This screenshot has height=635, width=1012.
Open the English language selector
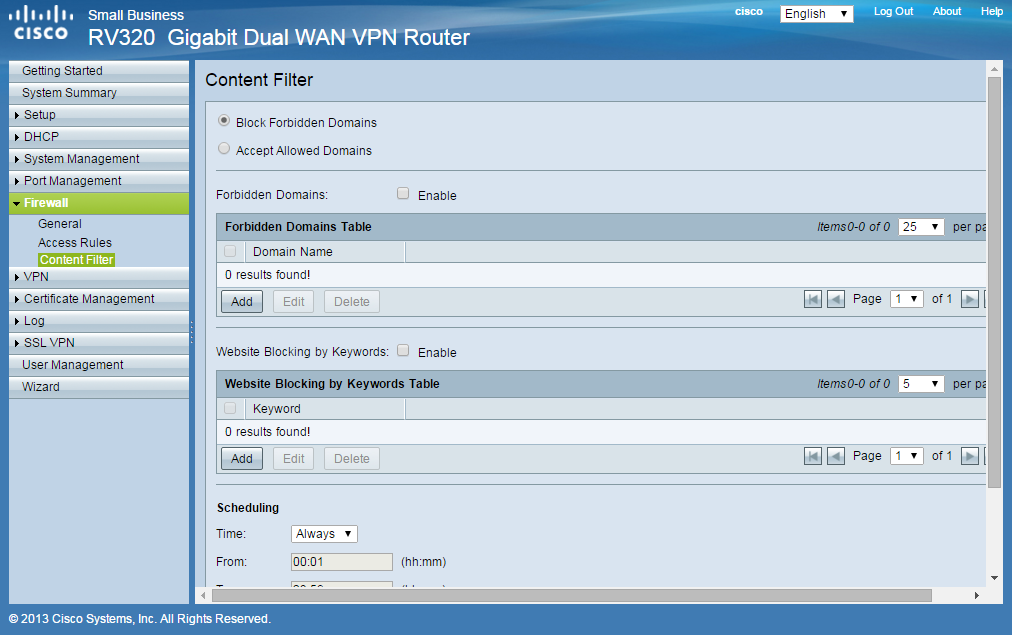tap(815, 12)
